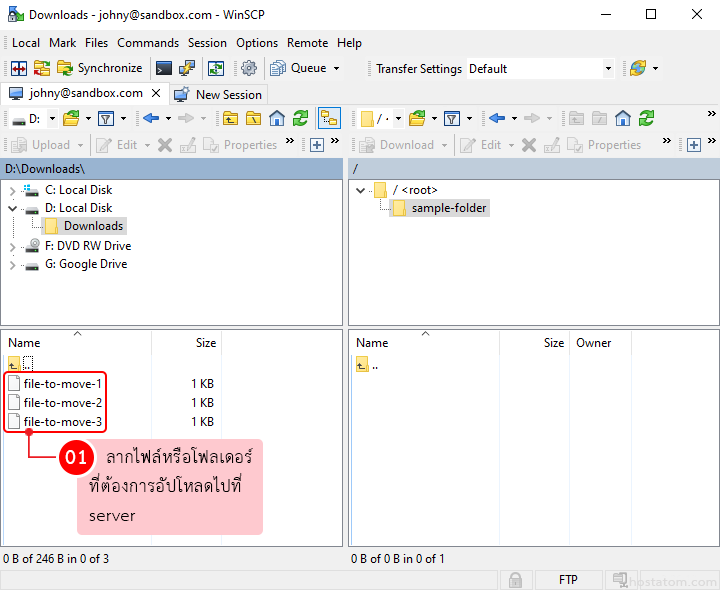Open the local drive D: dropdown
This screenshot has height=590, width=720.
(x=49, y=119)
